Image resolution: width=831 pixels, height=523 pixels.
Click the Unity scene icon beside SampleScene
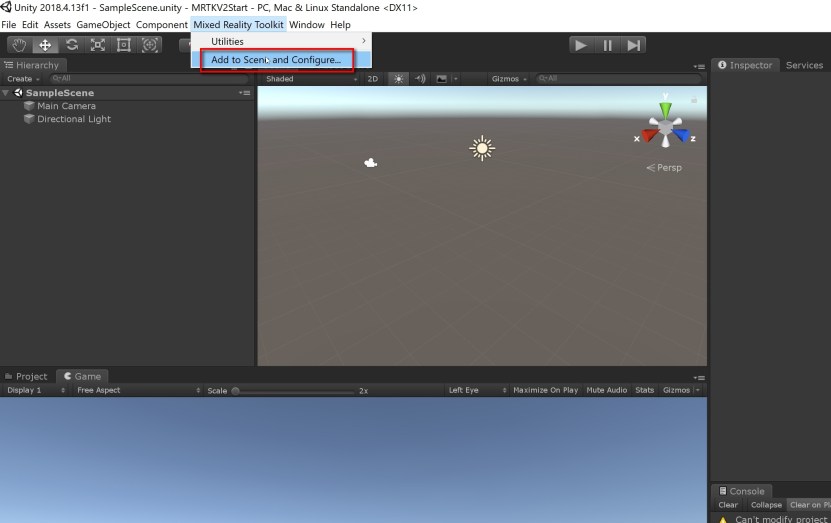[x=19, y=93]
